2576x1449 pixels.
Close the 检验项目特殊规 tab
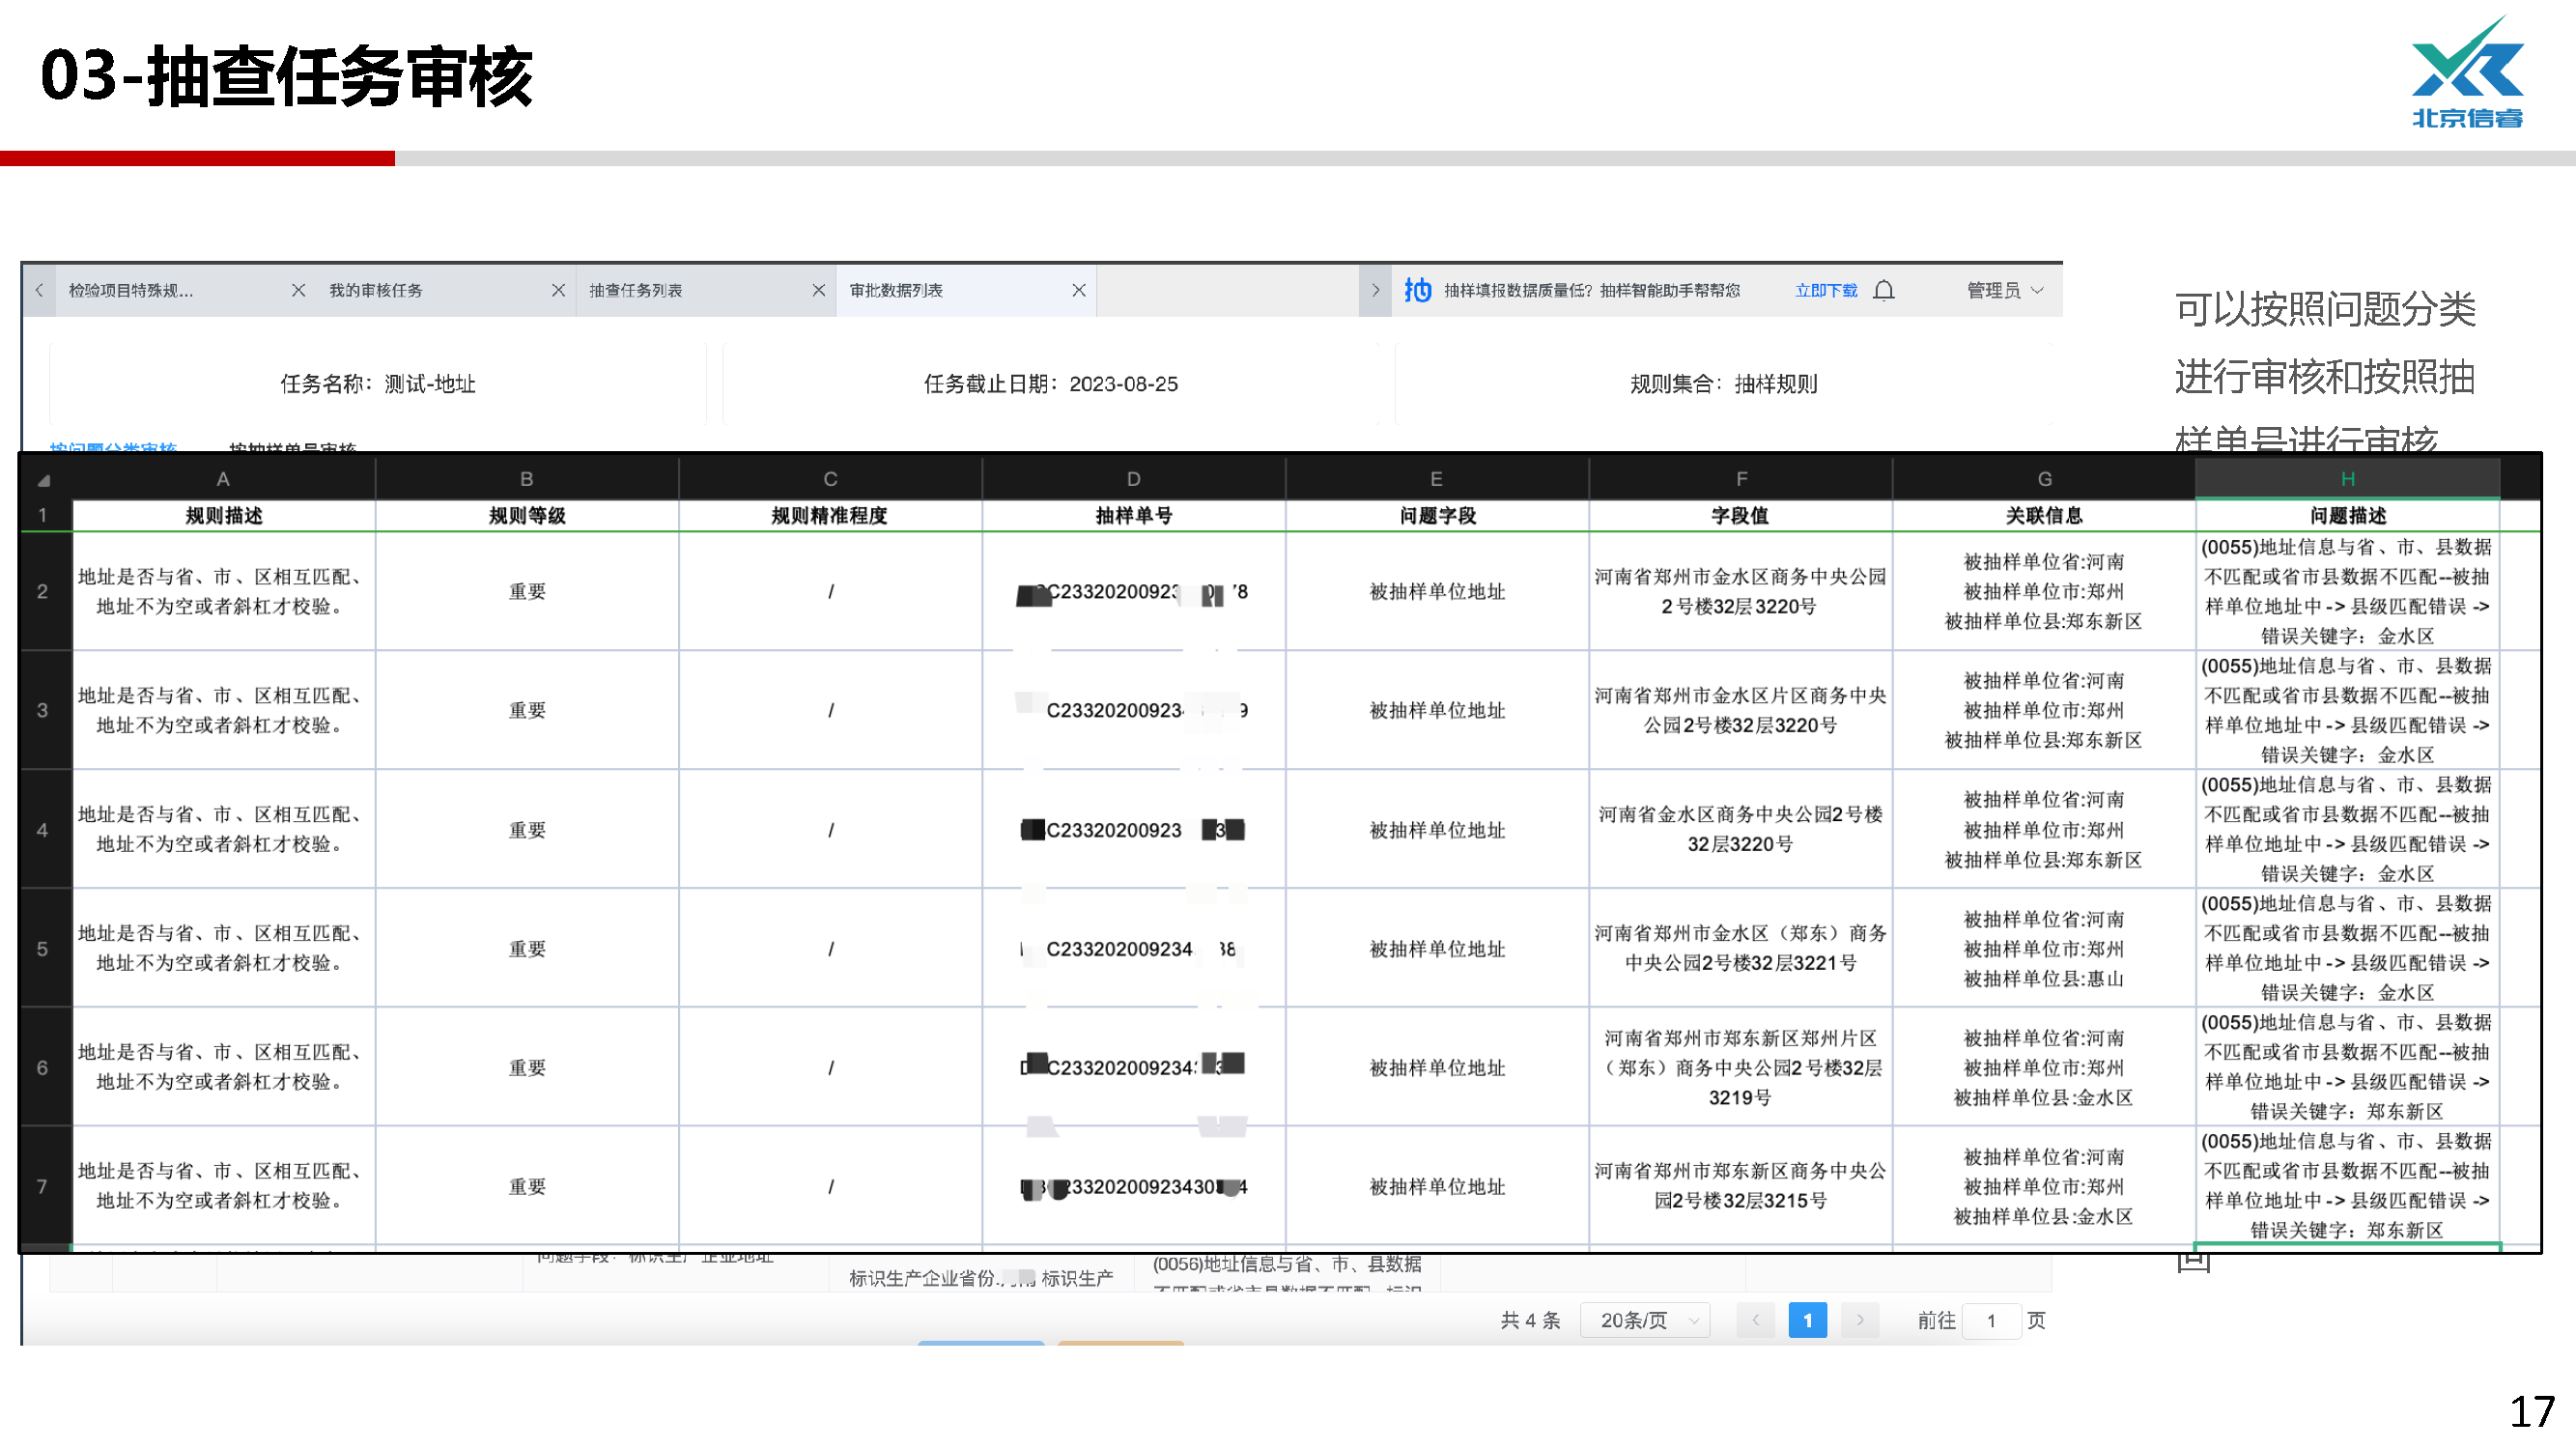(298, 290)
